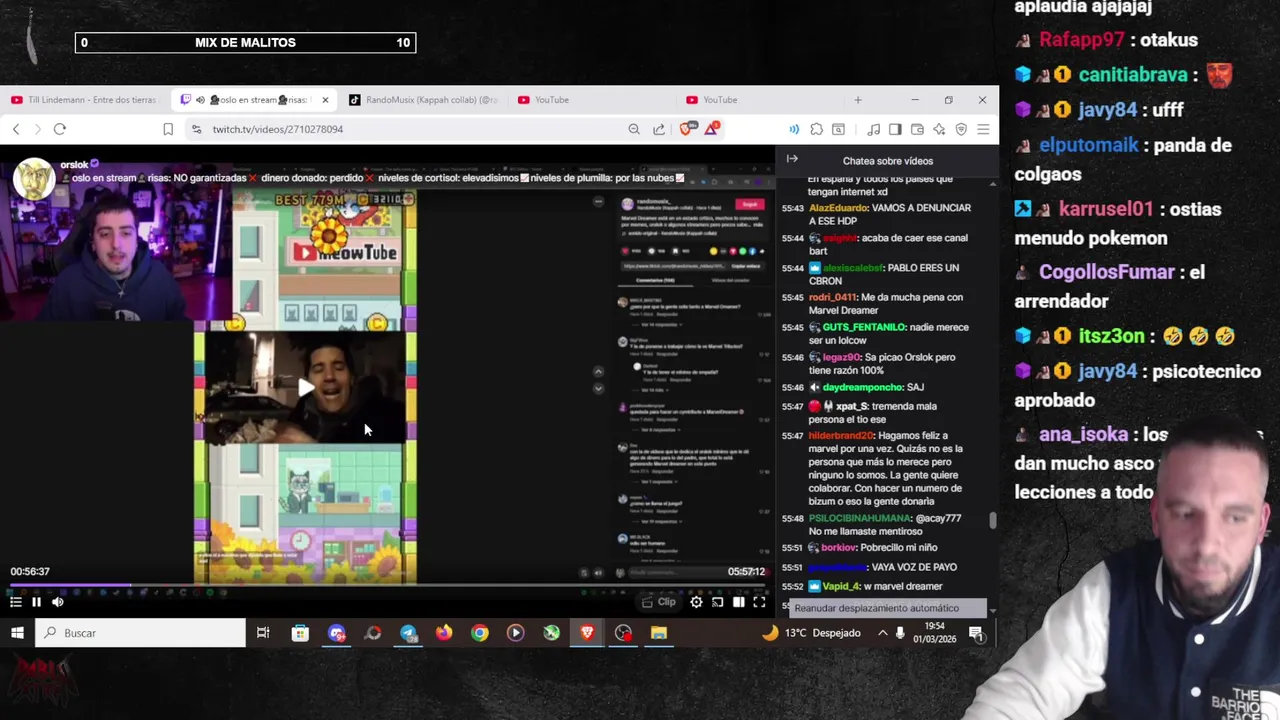This screenshot has height=720, width=1280.
Task: Click the Clip button in the player
Action: [x=659, y=602]
